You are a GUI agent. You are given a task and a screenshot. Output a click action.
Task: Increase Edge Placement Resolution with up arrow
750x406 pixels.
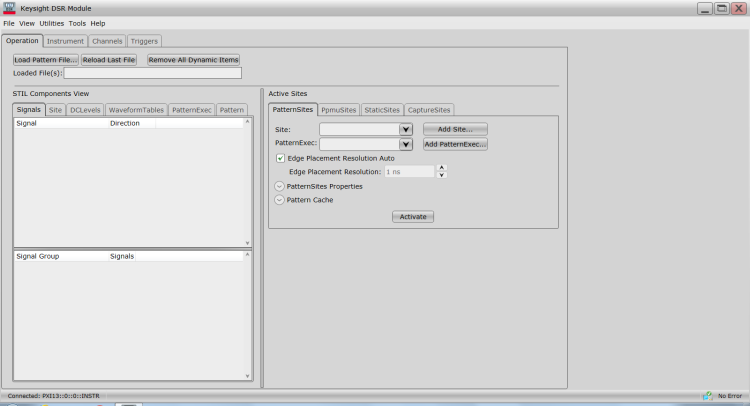pos(442,167)
